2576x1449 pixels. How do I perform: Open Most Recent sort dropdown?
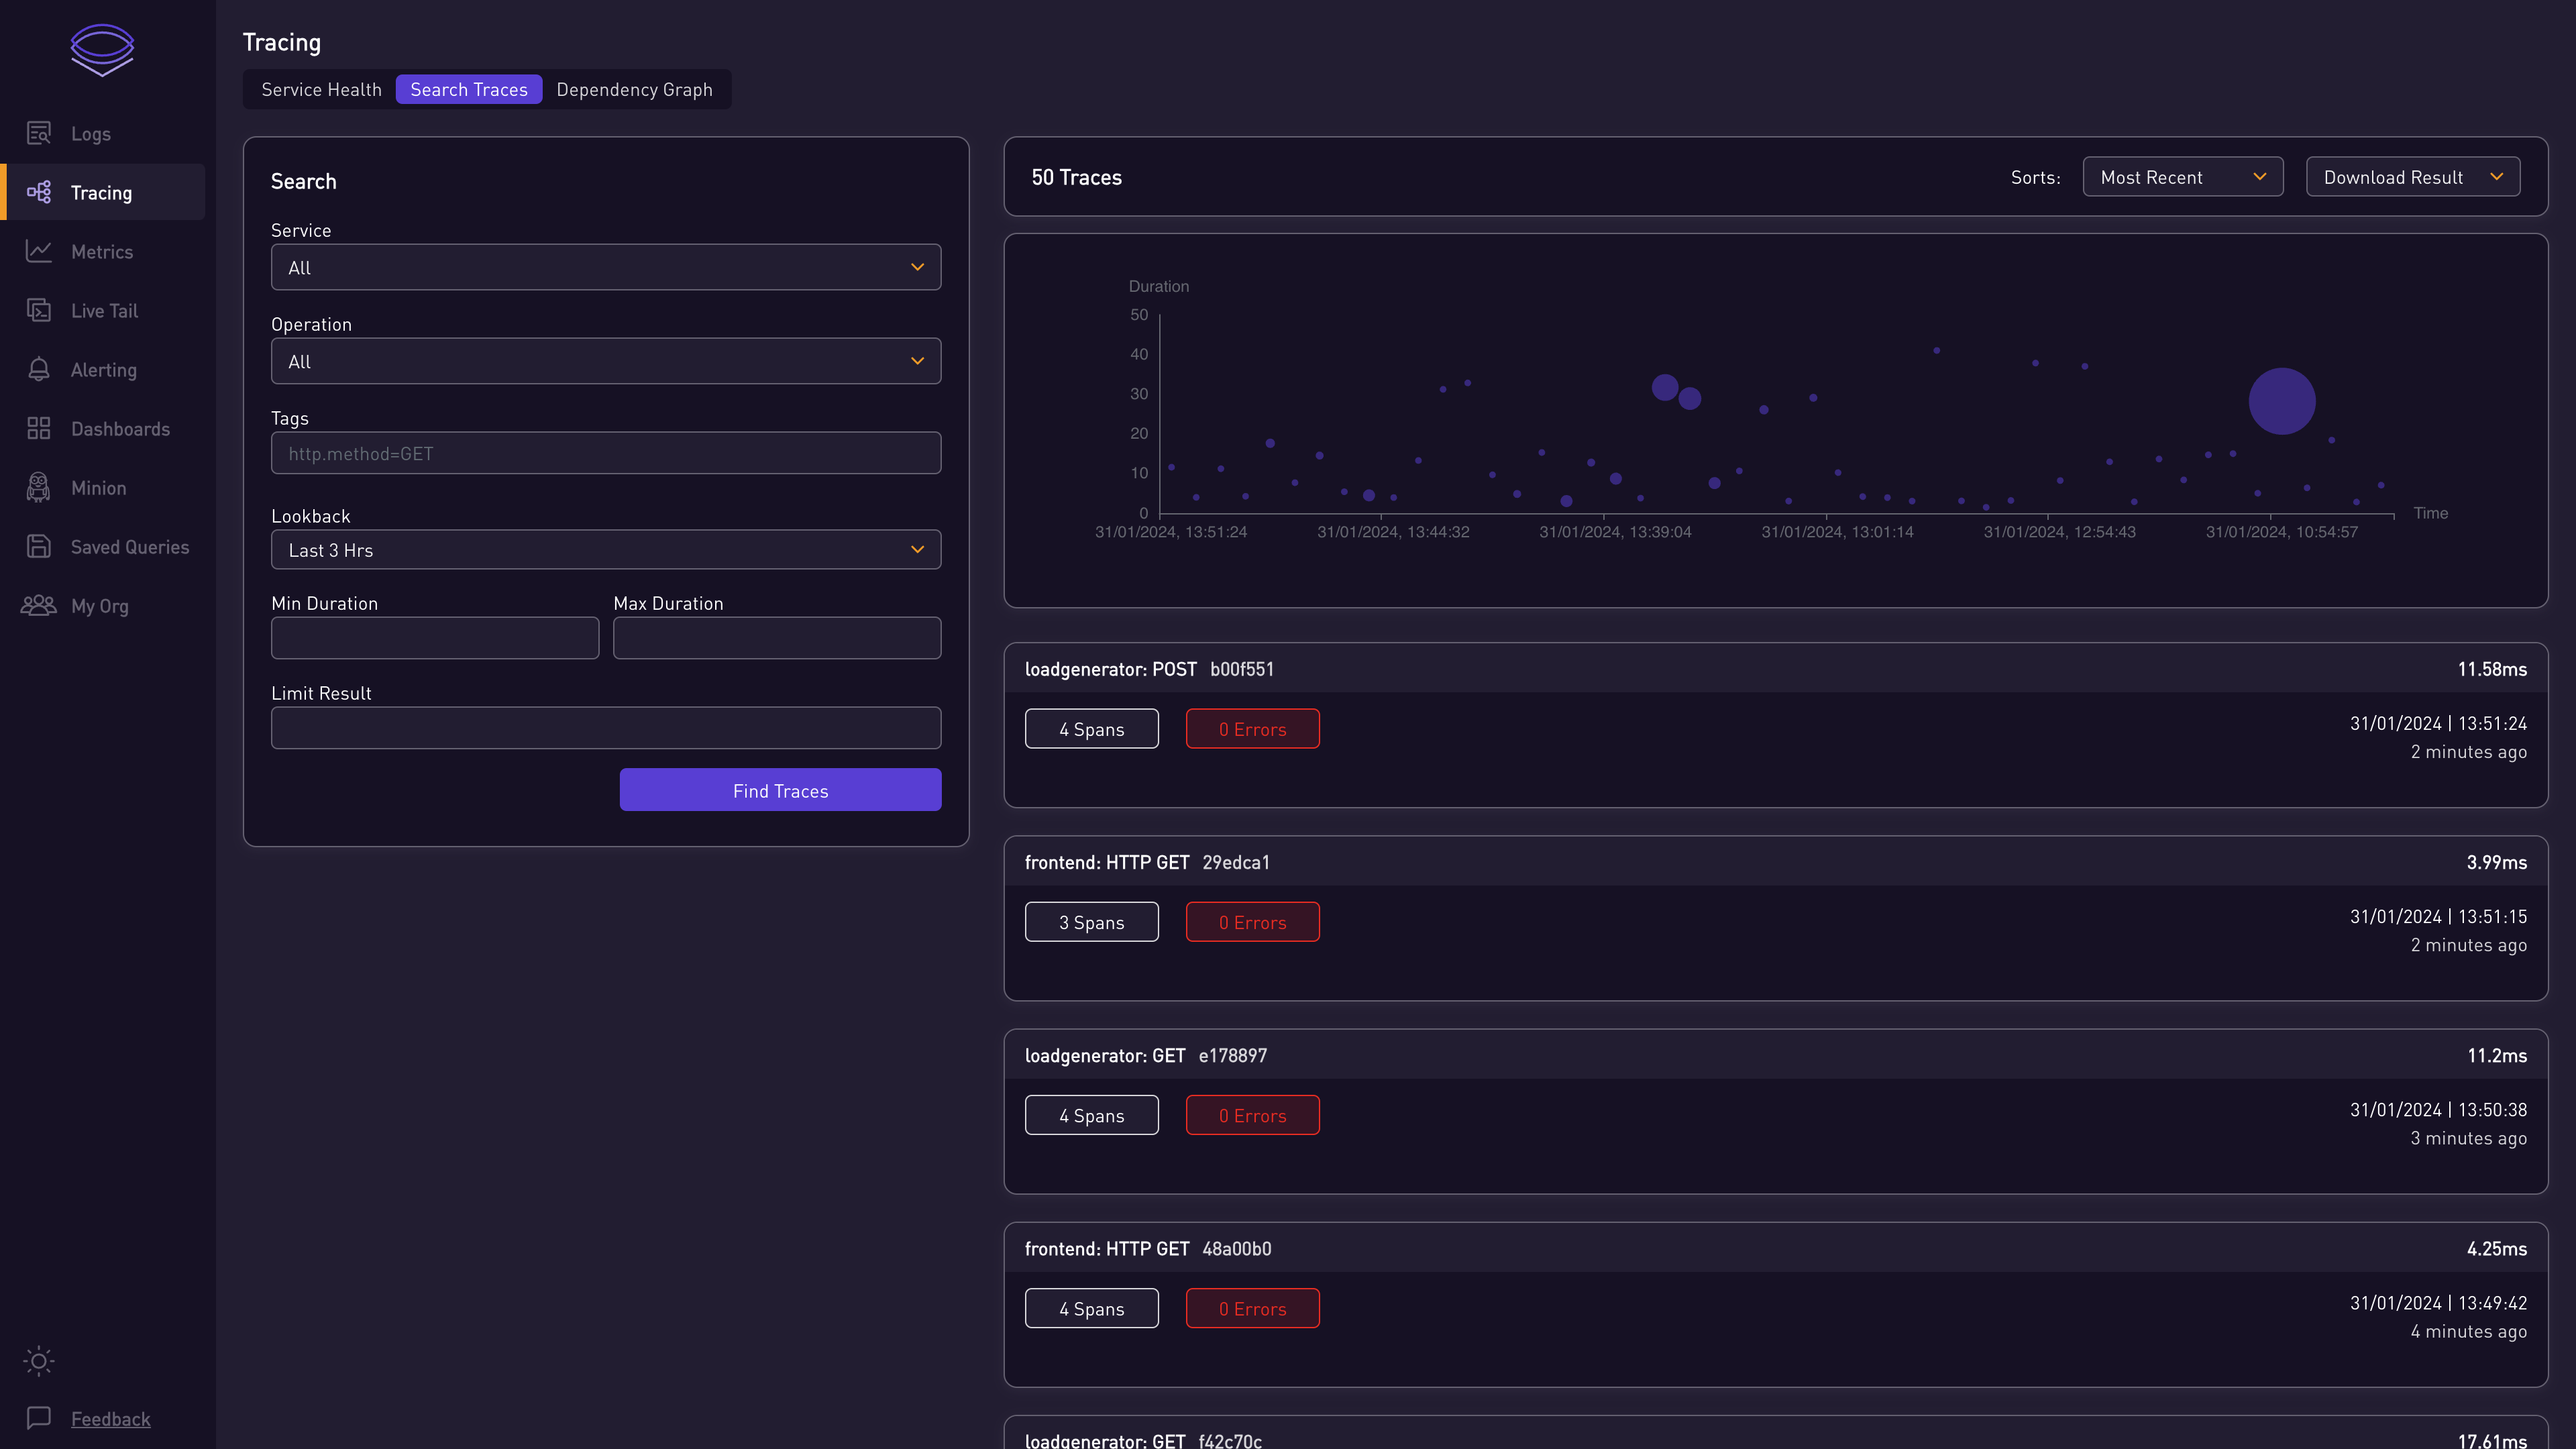coord(2182,177)
